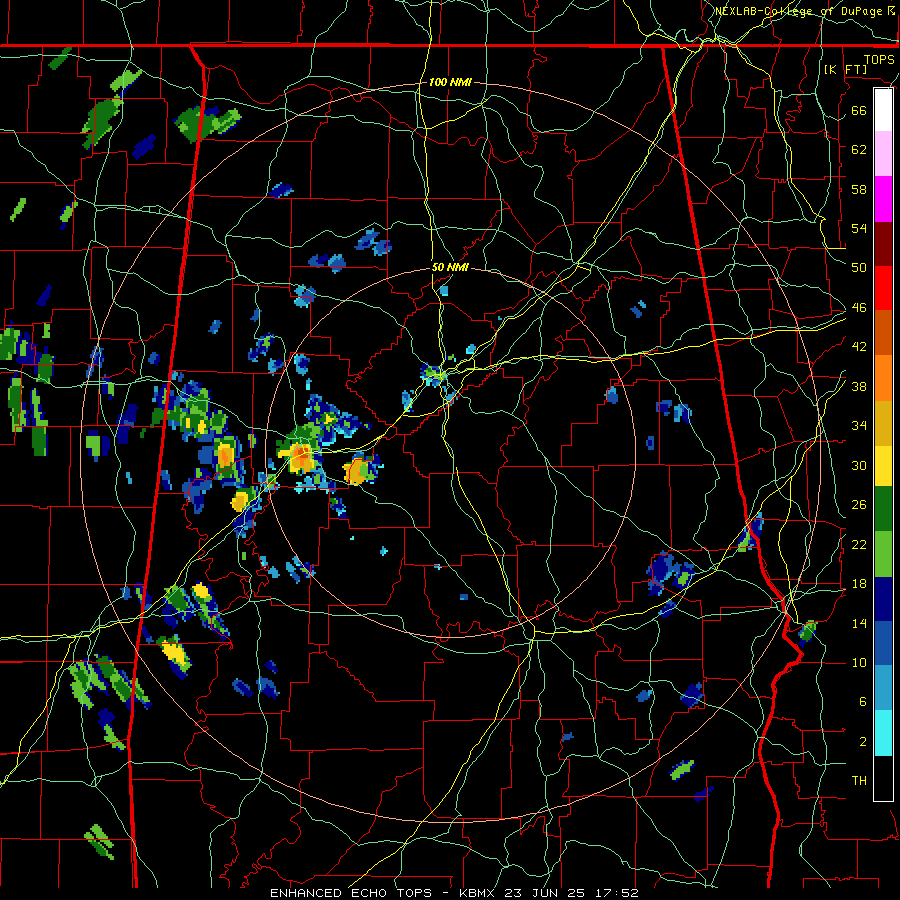Click the 34 legend number
This screenshot has height=900, width=900.
(859, 426)
